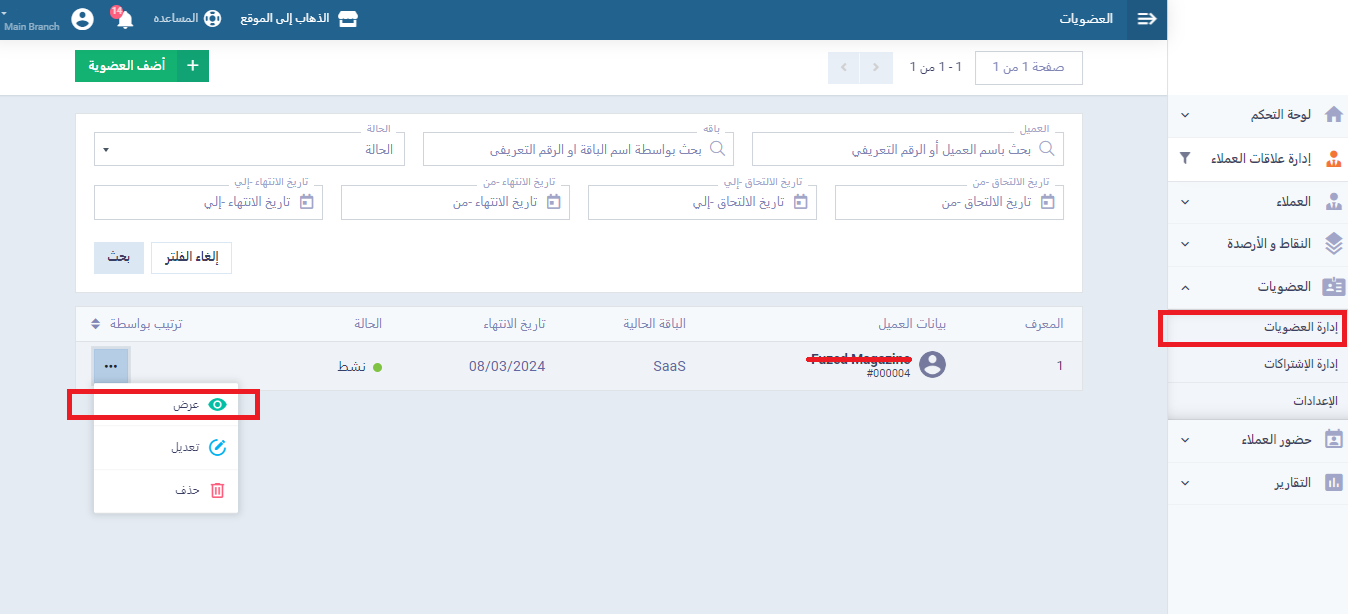Expand لوحة التحكم sidebar section
Screen dimensions: 1348x614
(1185, 115)
